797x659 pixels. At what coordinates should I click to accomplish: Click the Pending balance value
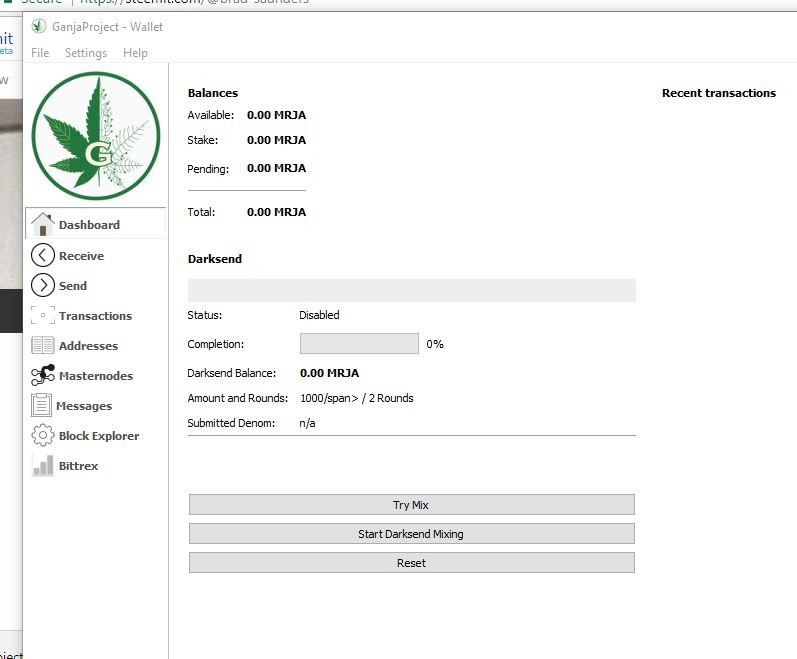point(277,168)
